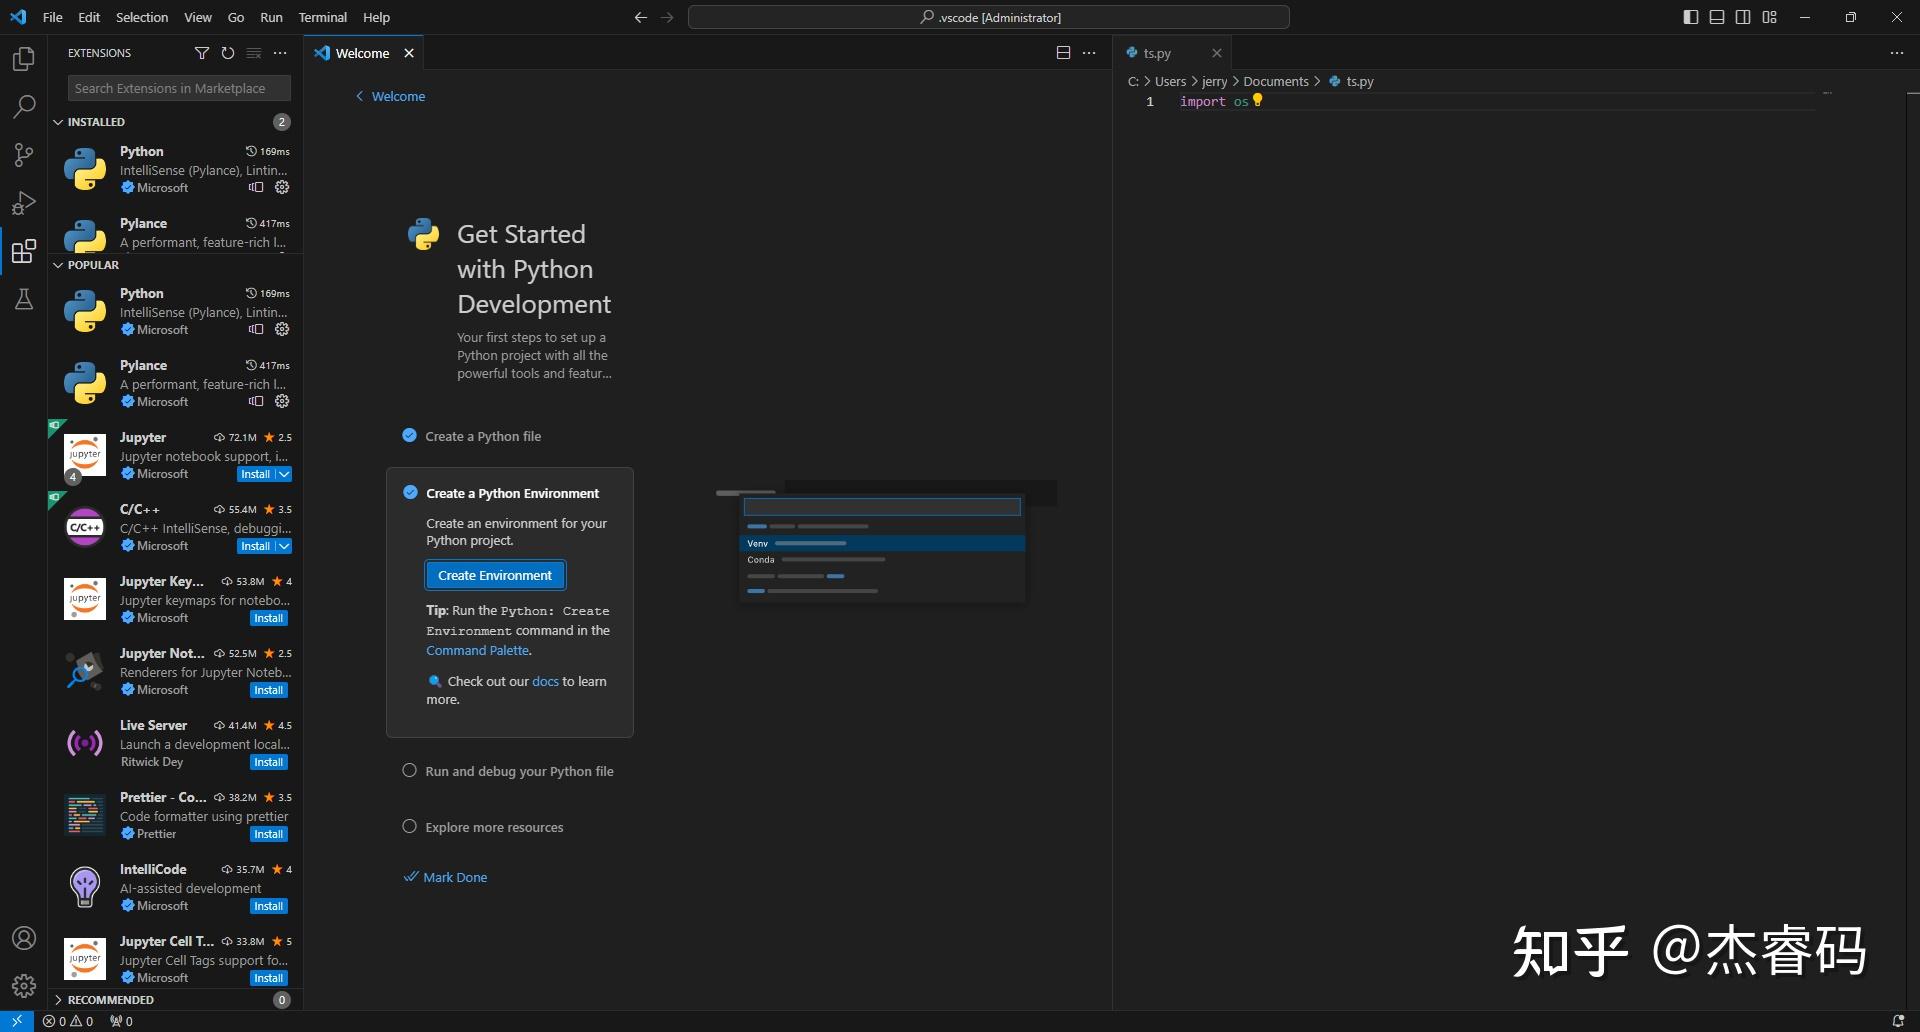Open the Run and Debug view
This screenshot has width=1920, height=1032.
point(24,203)
